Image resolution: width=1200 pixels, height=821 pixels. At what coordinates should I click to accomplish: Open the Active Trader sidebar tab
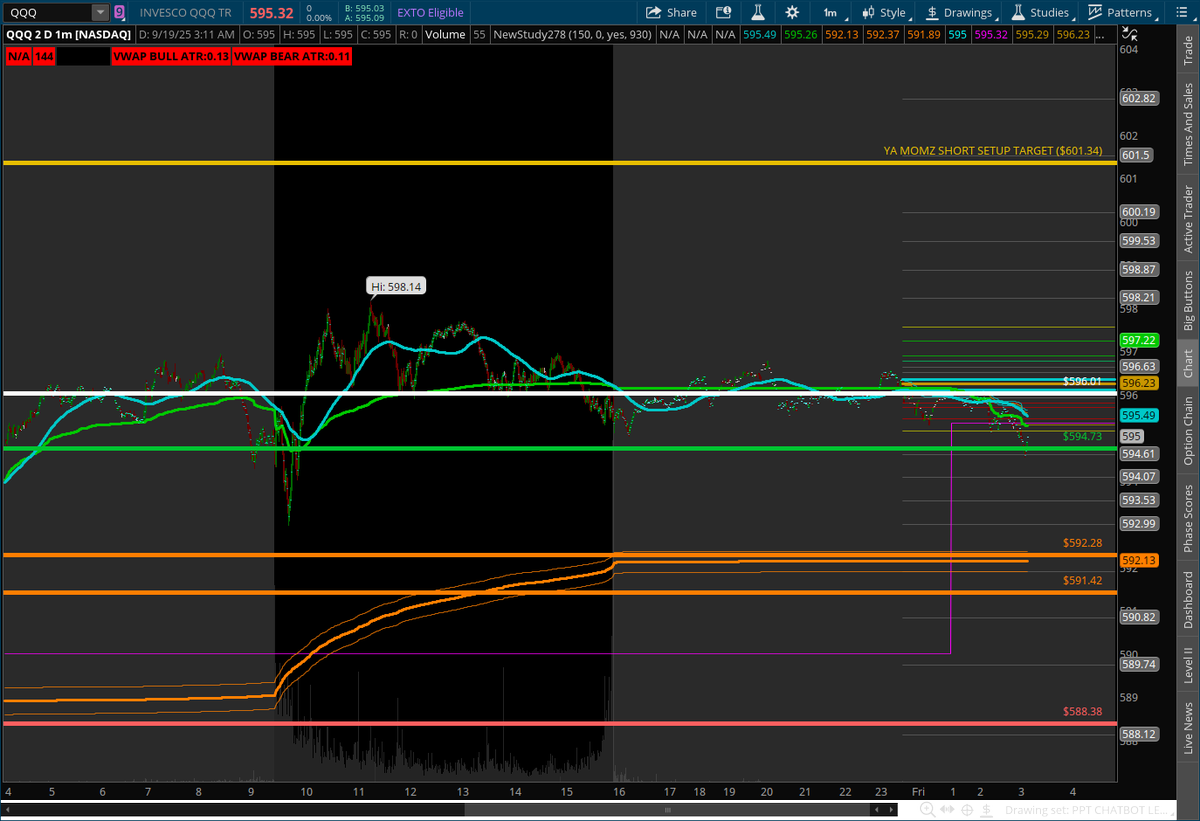1188,218
